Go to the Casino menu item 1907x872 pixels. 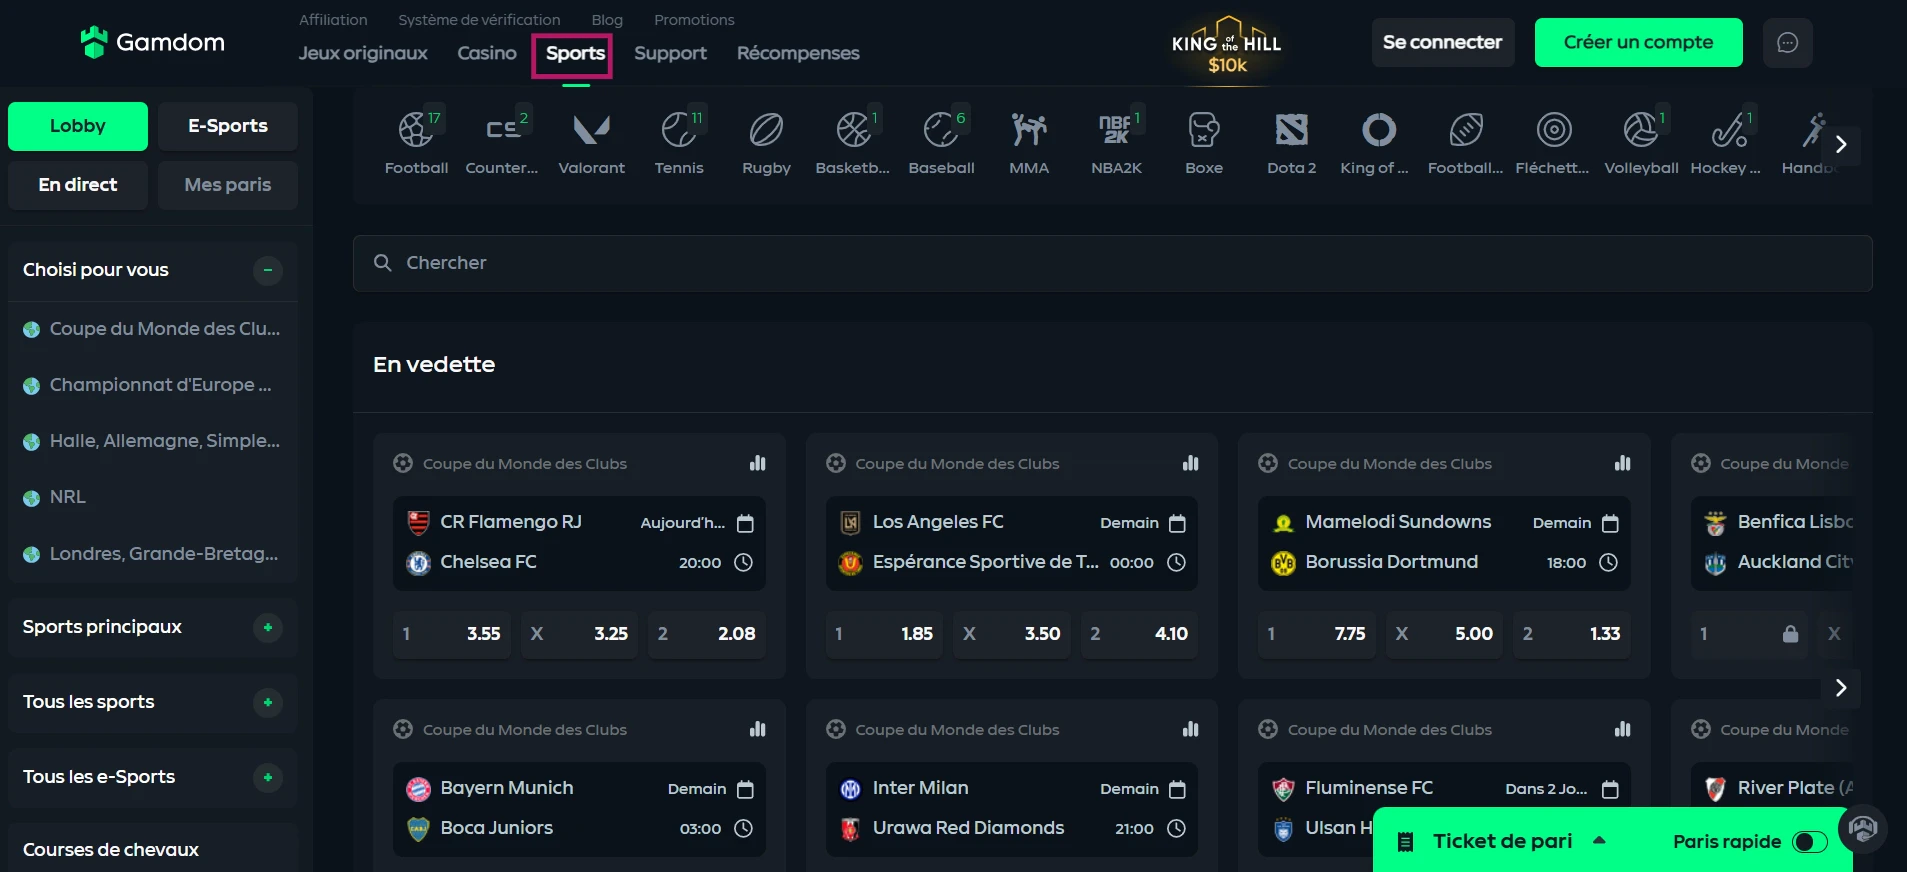click(487, 53)
